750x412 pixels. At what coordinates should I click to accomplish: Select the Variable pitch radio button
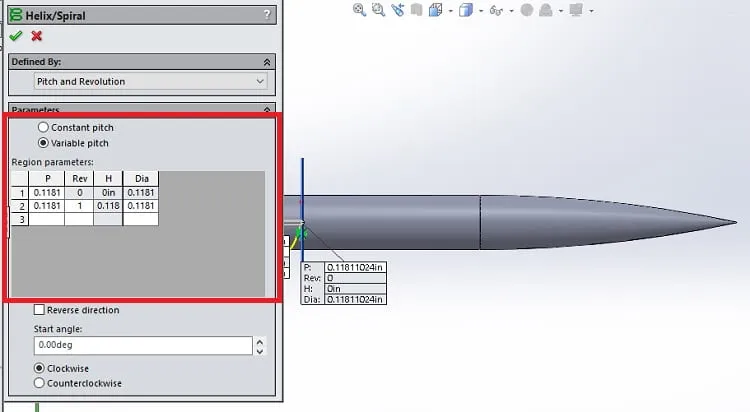coord(43,143)
